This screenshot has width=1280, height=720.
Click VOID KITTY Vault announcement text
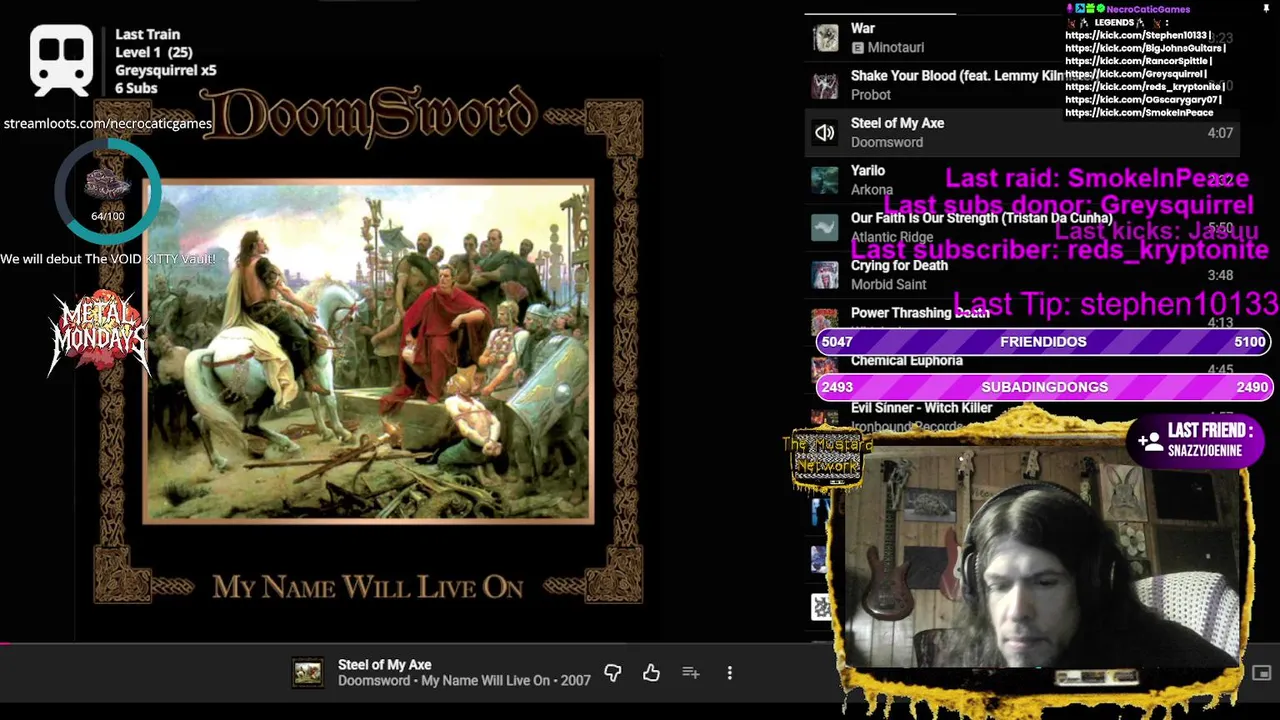(107, 259)
